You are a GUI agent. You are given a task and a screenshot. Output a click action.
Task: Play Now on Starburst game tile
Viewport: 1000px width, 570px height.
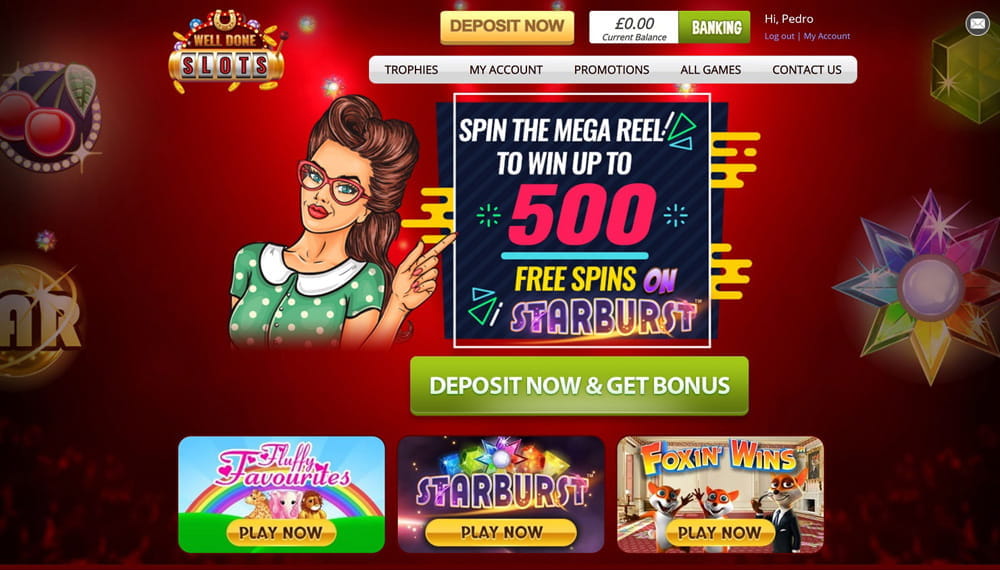(x=501, y=532)
